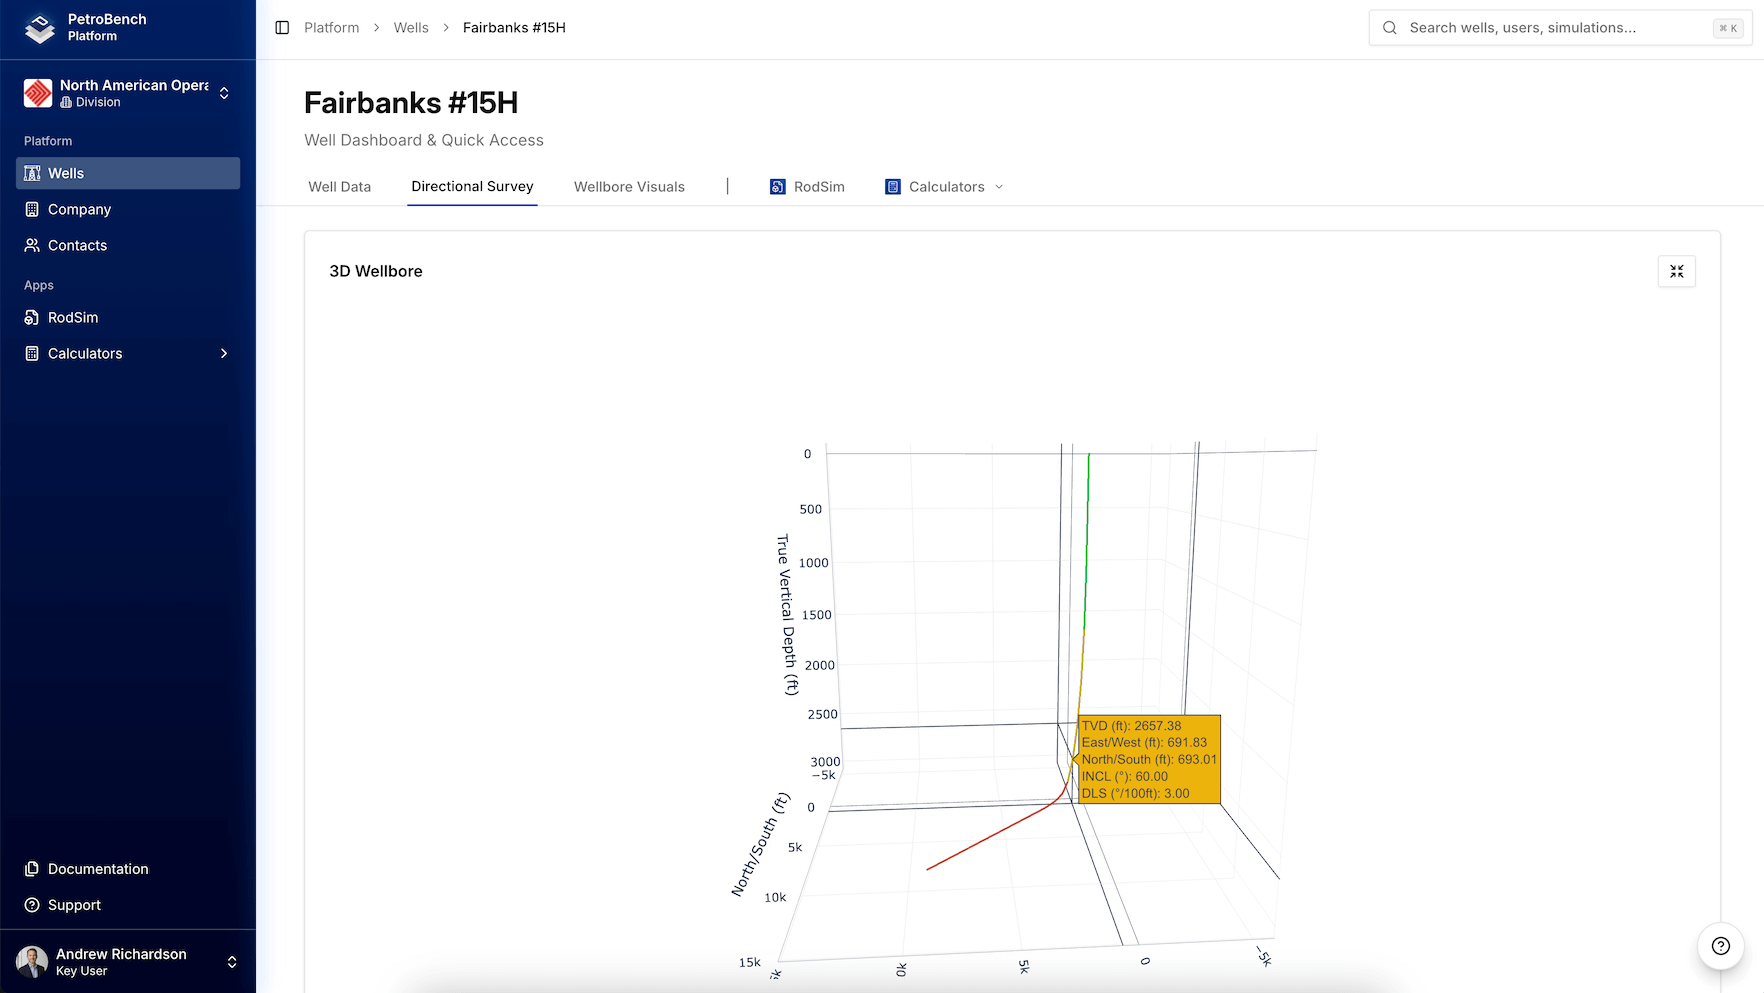Click the Contacts icon in sidebar
Image resolution: width=1764 pixels, height=993 pixels.
(31, 245)
